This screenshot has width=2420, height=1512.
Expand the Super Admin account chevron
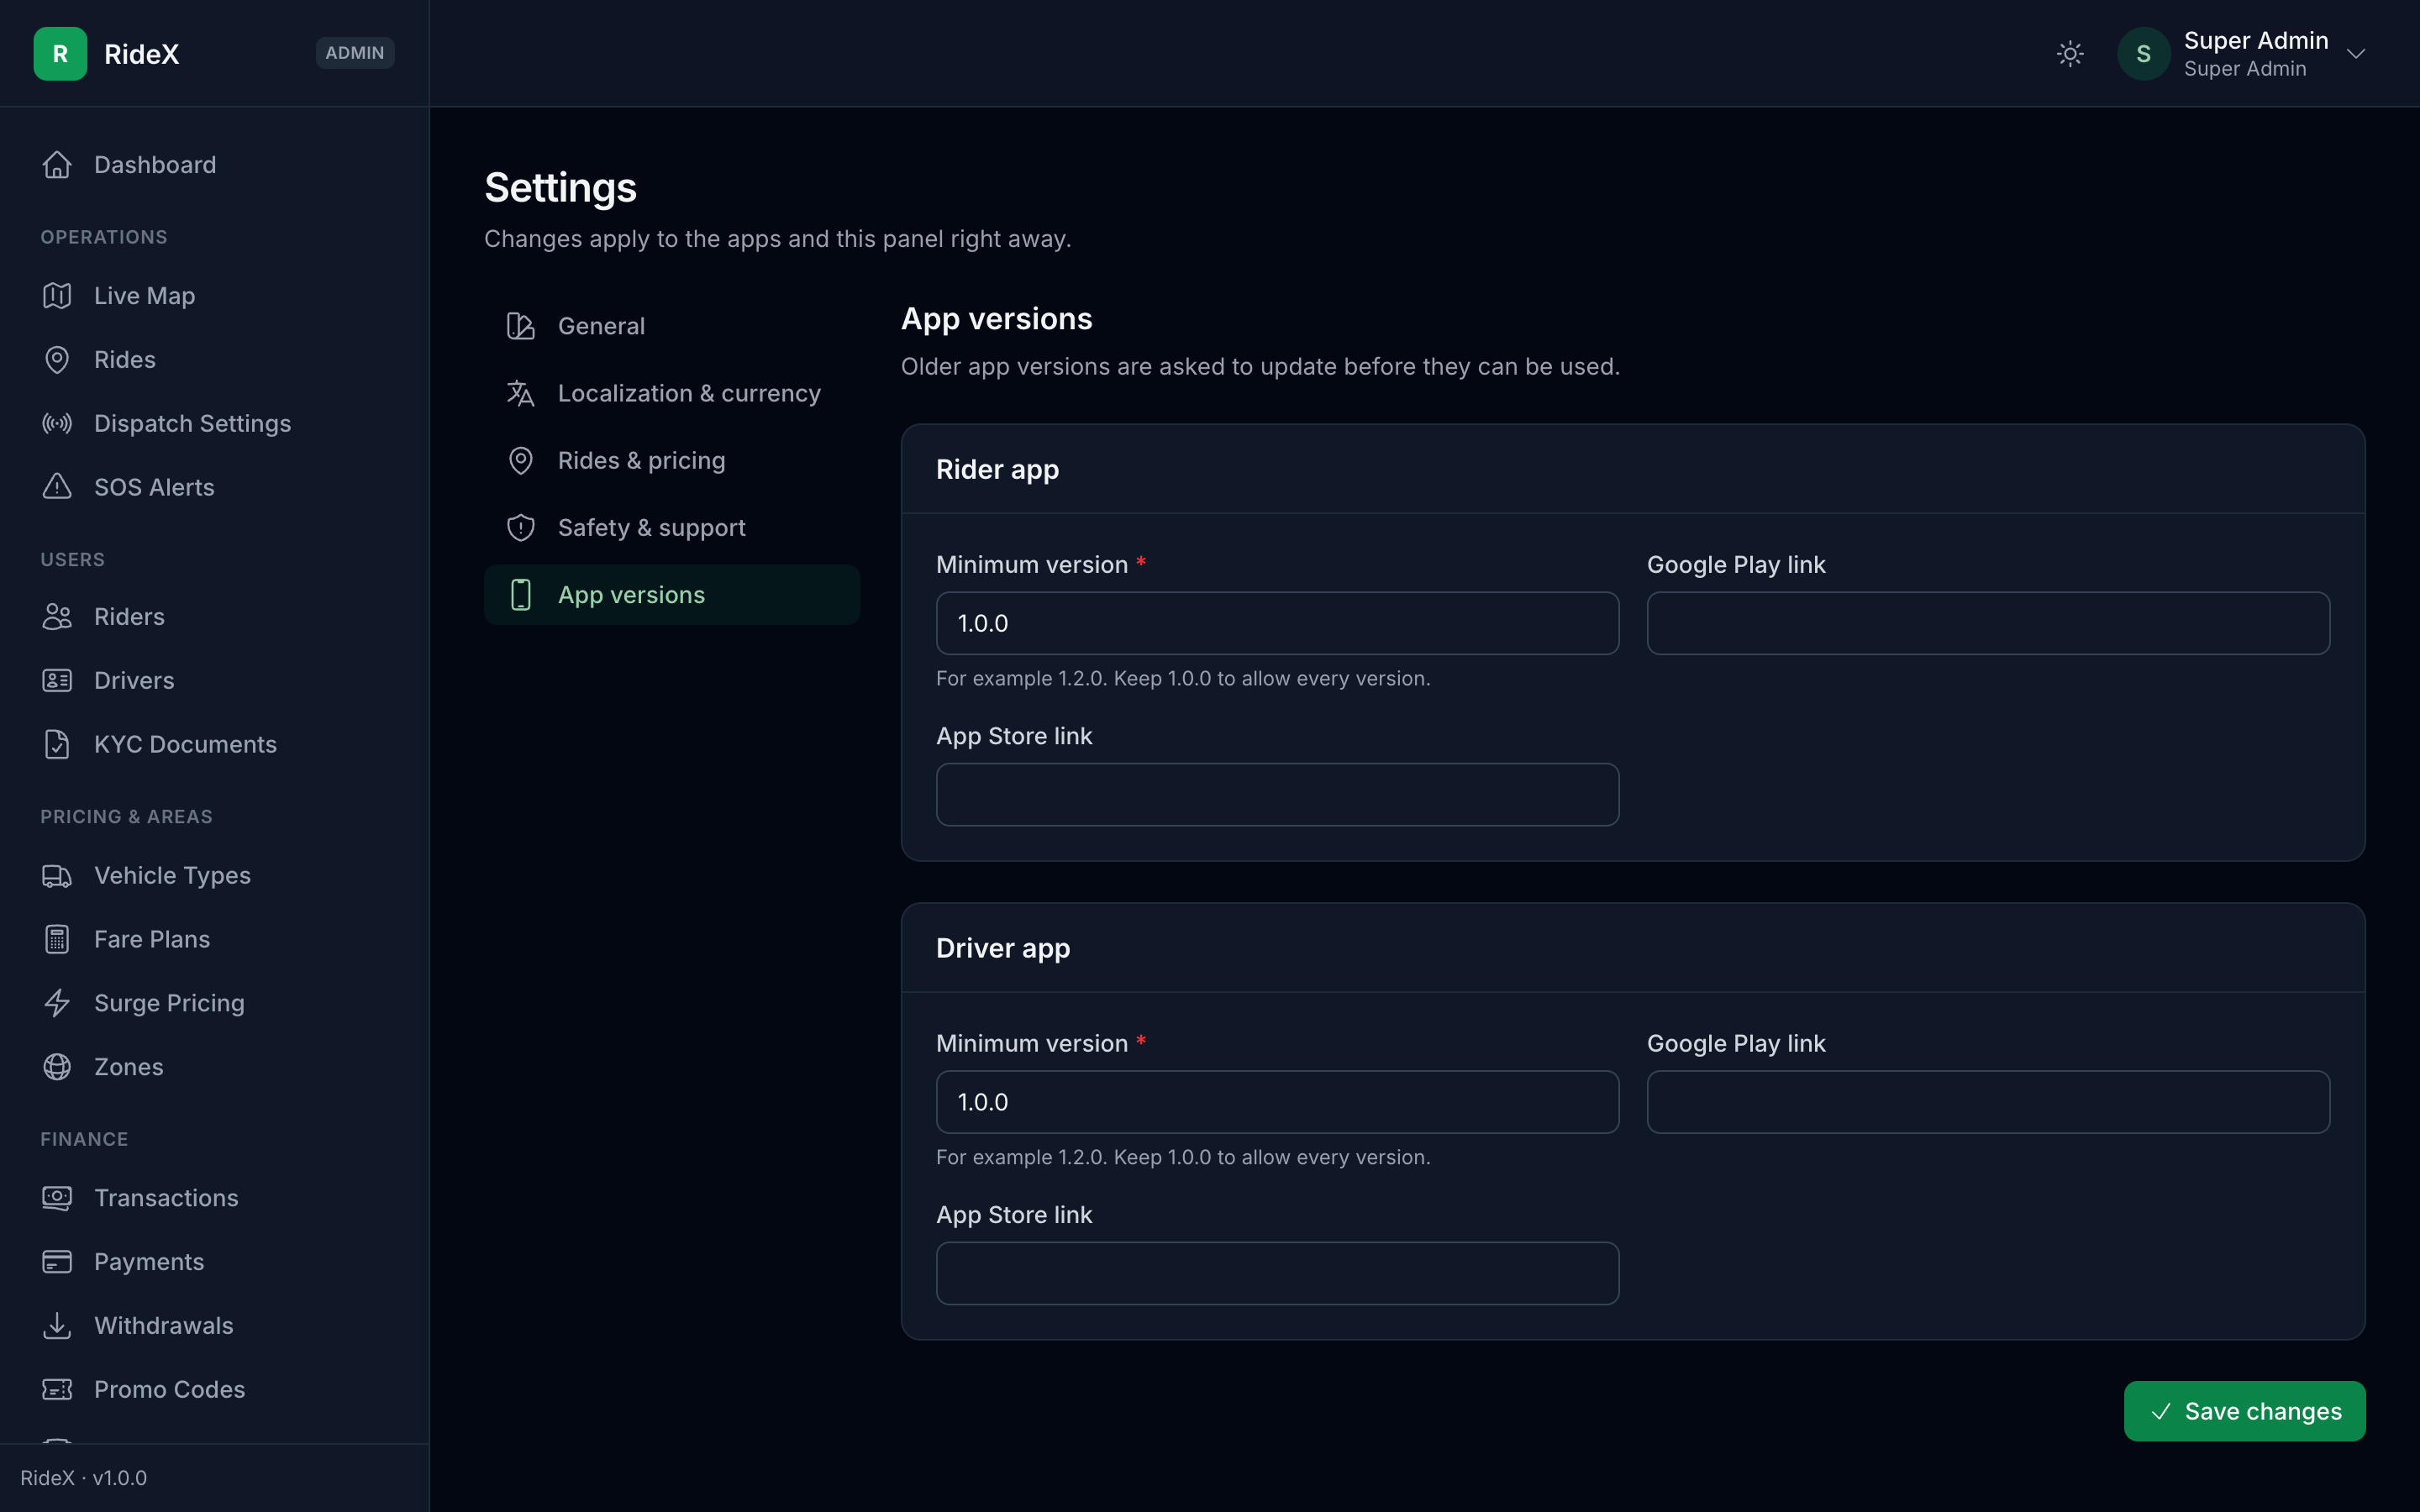2356,54
